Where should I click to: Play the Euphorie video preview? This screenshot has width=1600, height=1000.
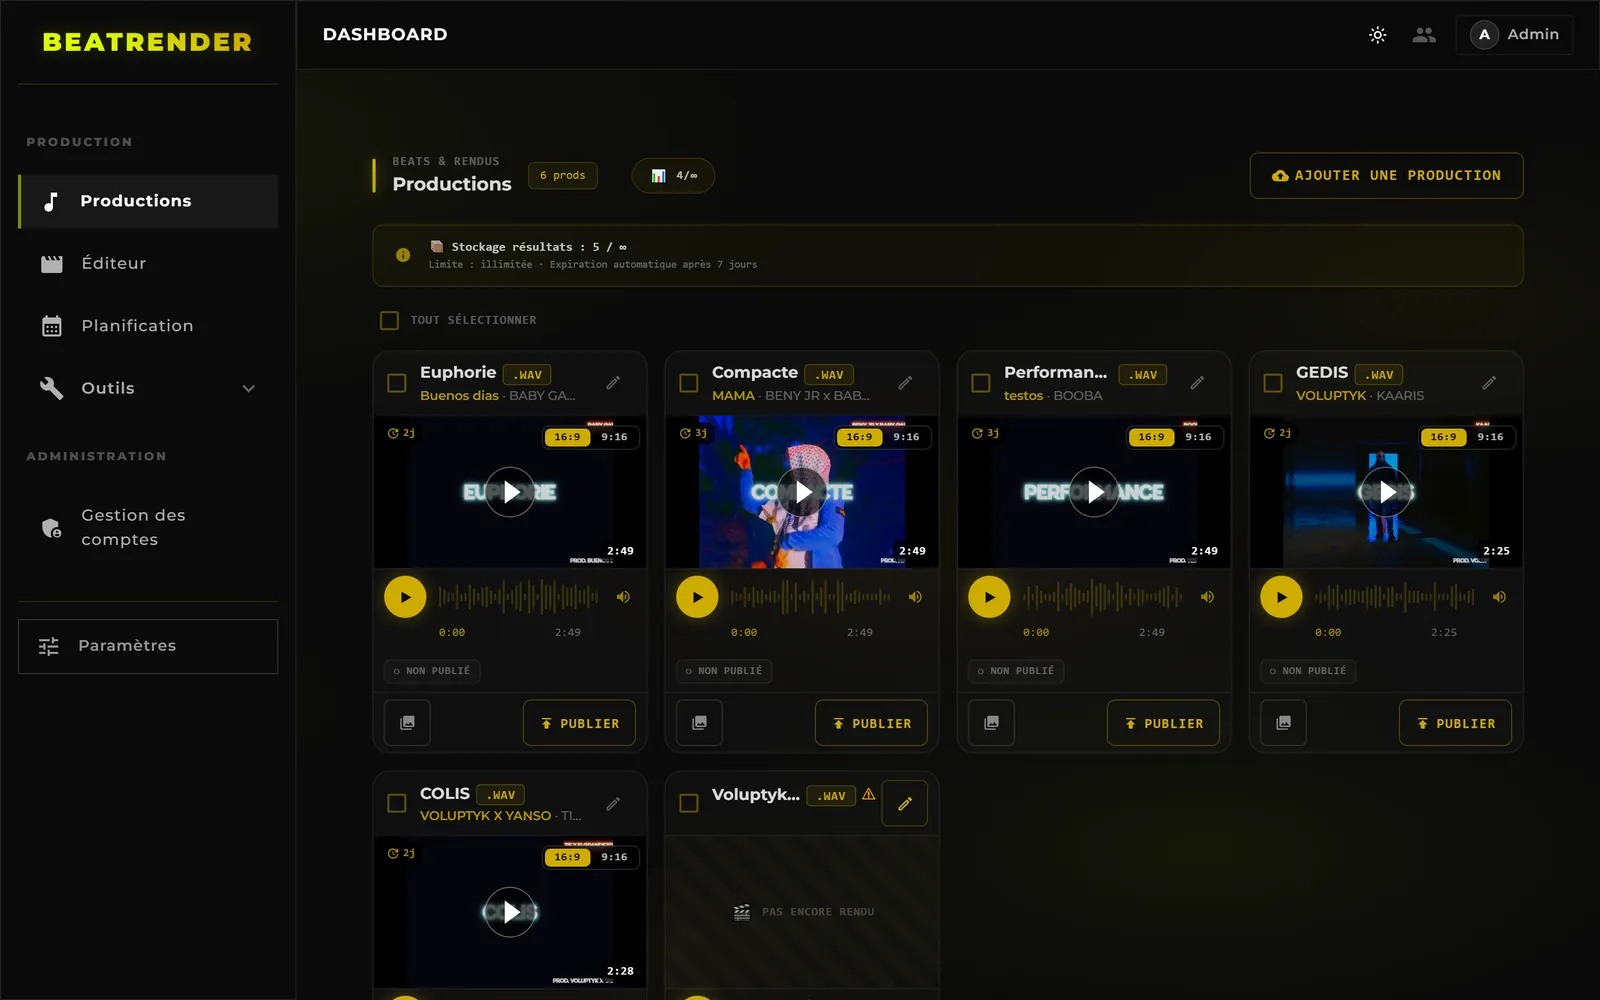tap(510, 492)
